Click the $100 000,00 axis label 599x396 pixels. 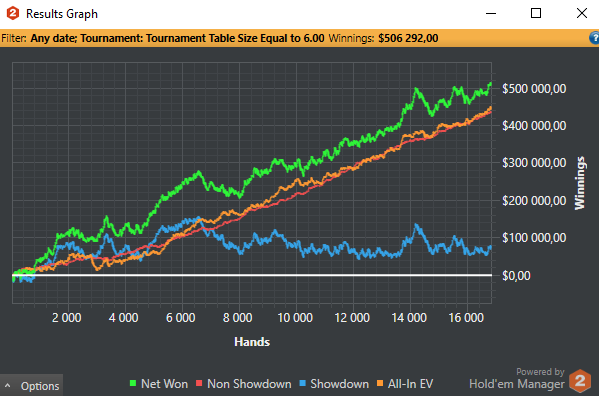(x=534, y=238)
